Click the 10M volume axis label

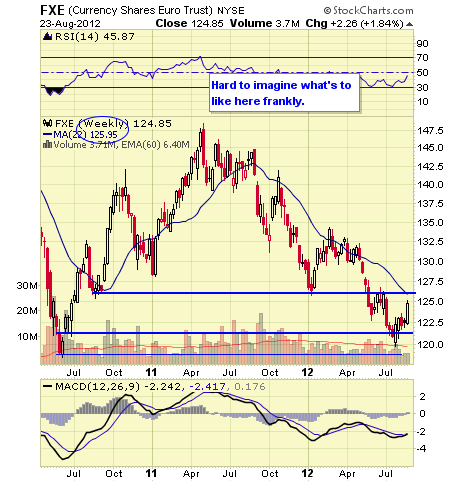(27, 337)
